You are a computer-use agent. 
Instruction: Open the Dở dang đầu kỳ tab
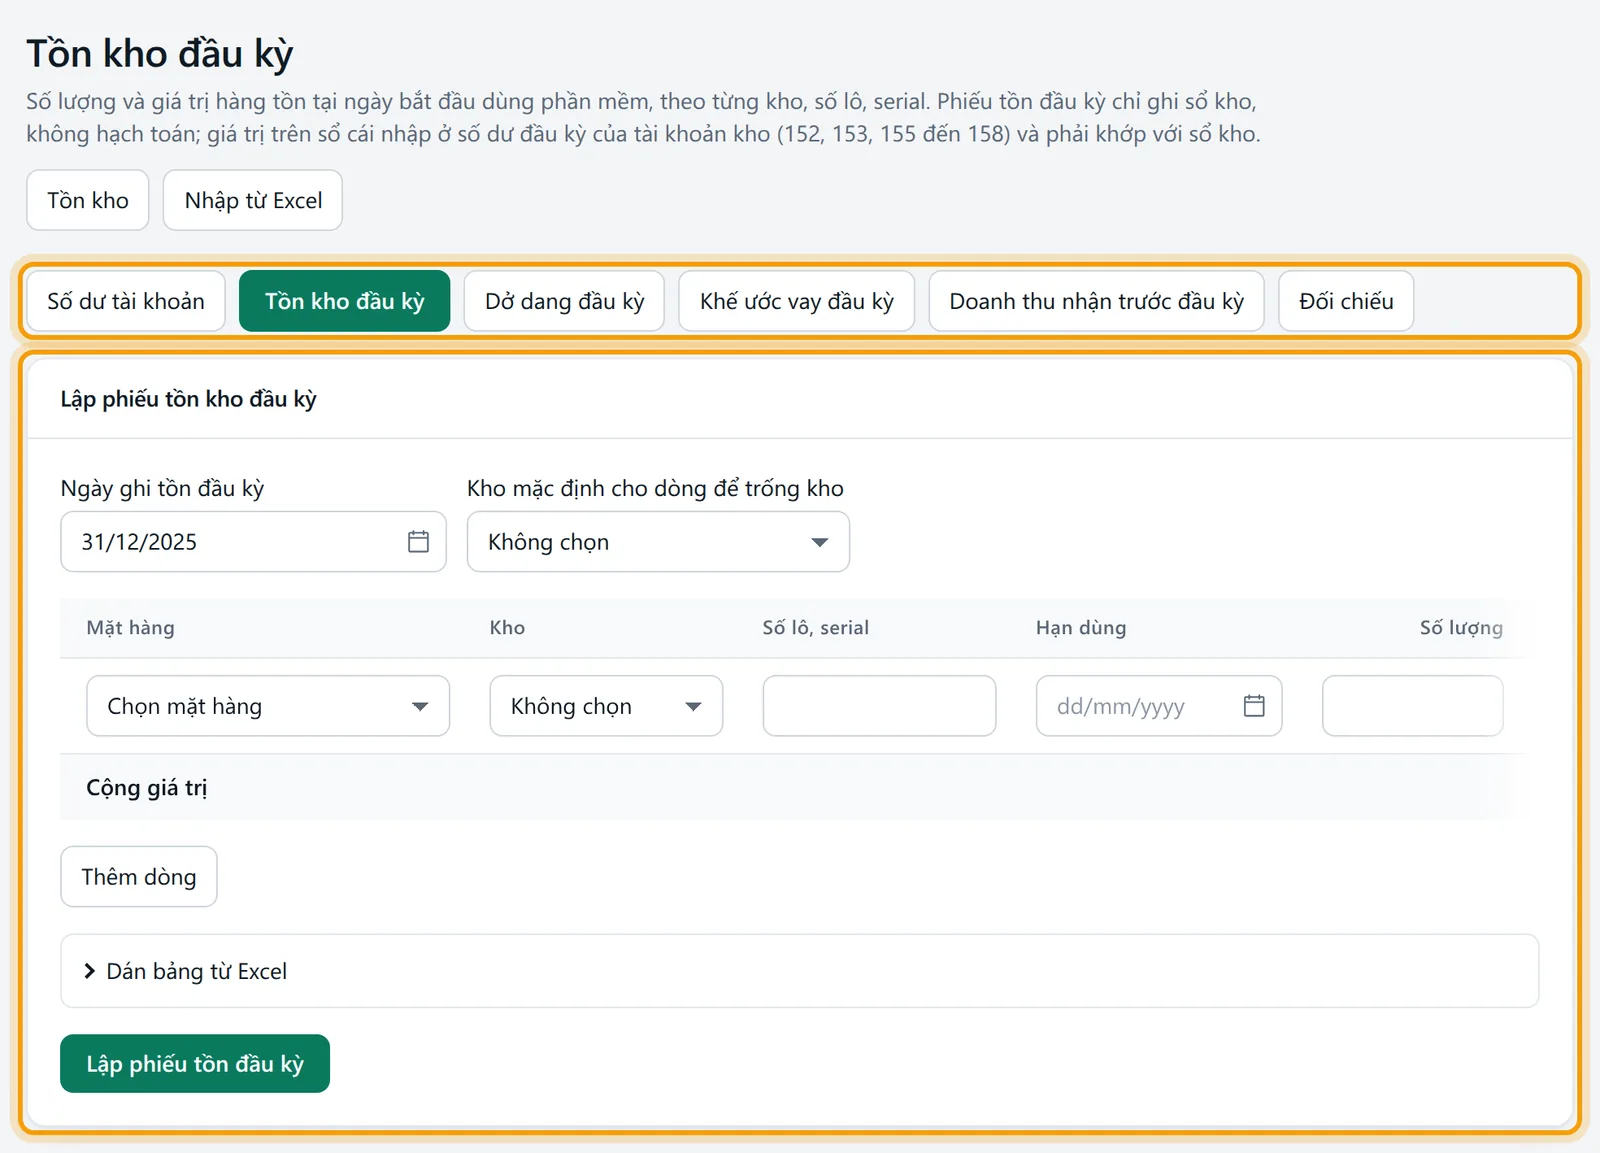coord(564,301)
